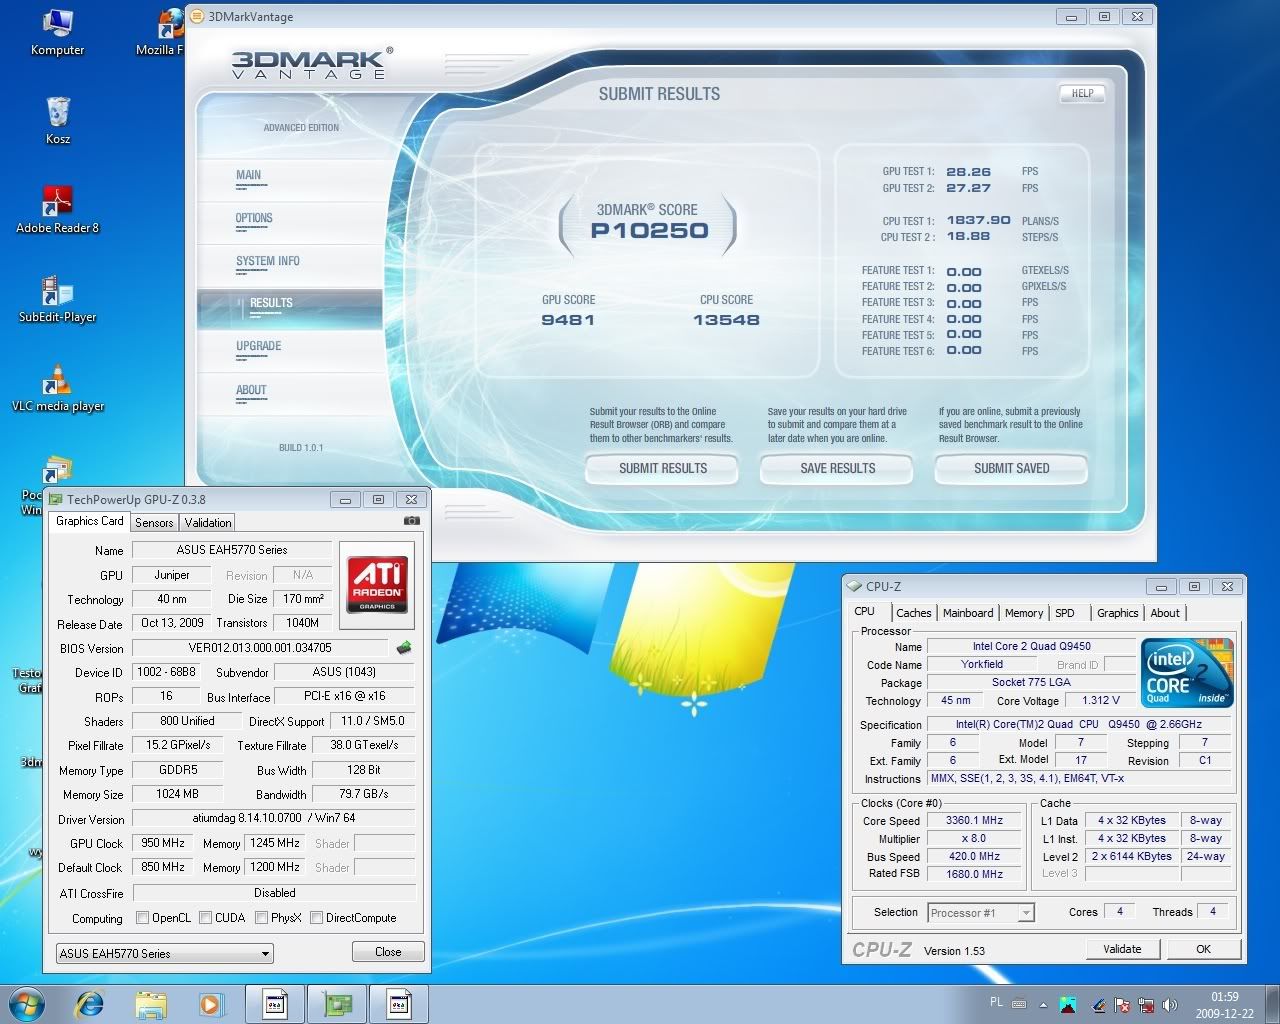
Task: Enable the OpenCL checkbox
Action: coord(143,918)
